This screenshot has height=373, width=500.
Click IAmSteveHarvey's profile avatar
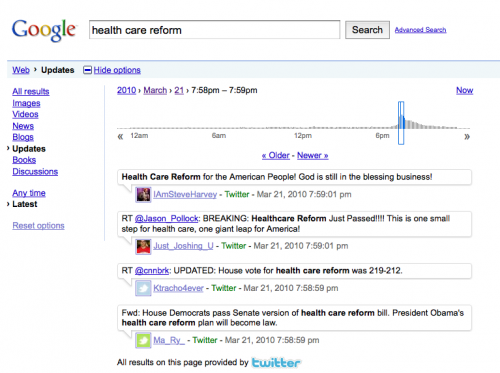click(x=143, y=194)
